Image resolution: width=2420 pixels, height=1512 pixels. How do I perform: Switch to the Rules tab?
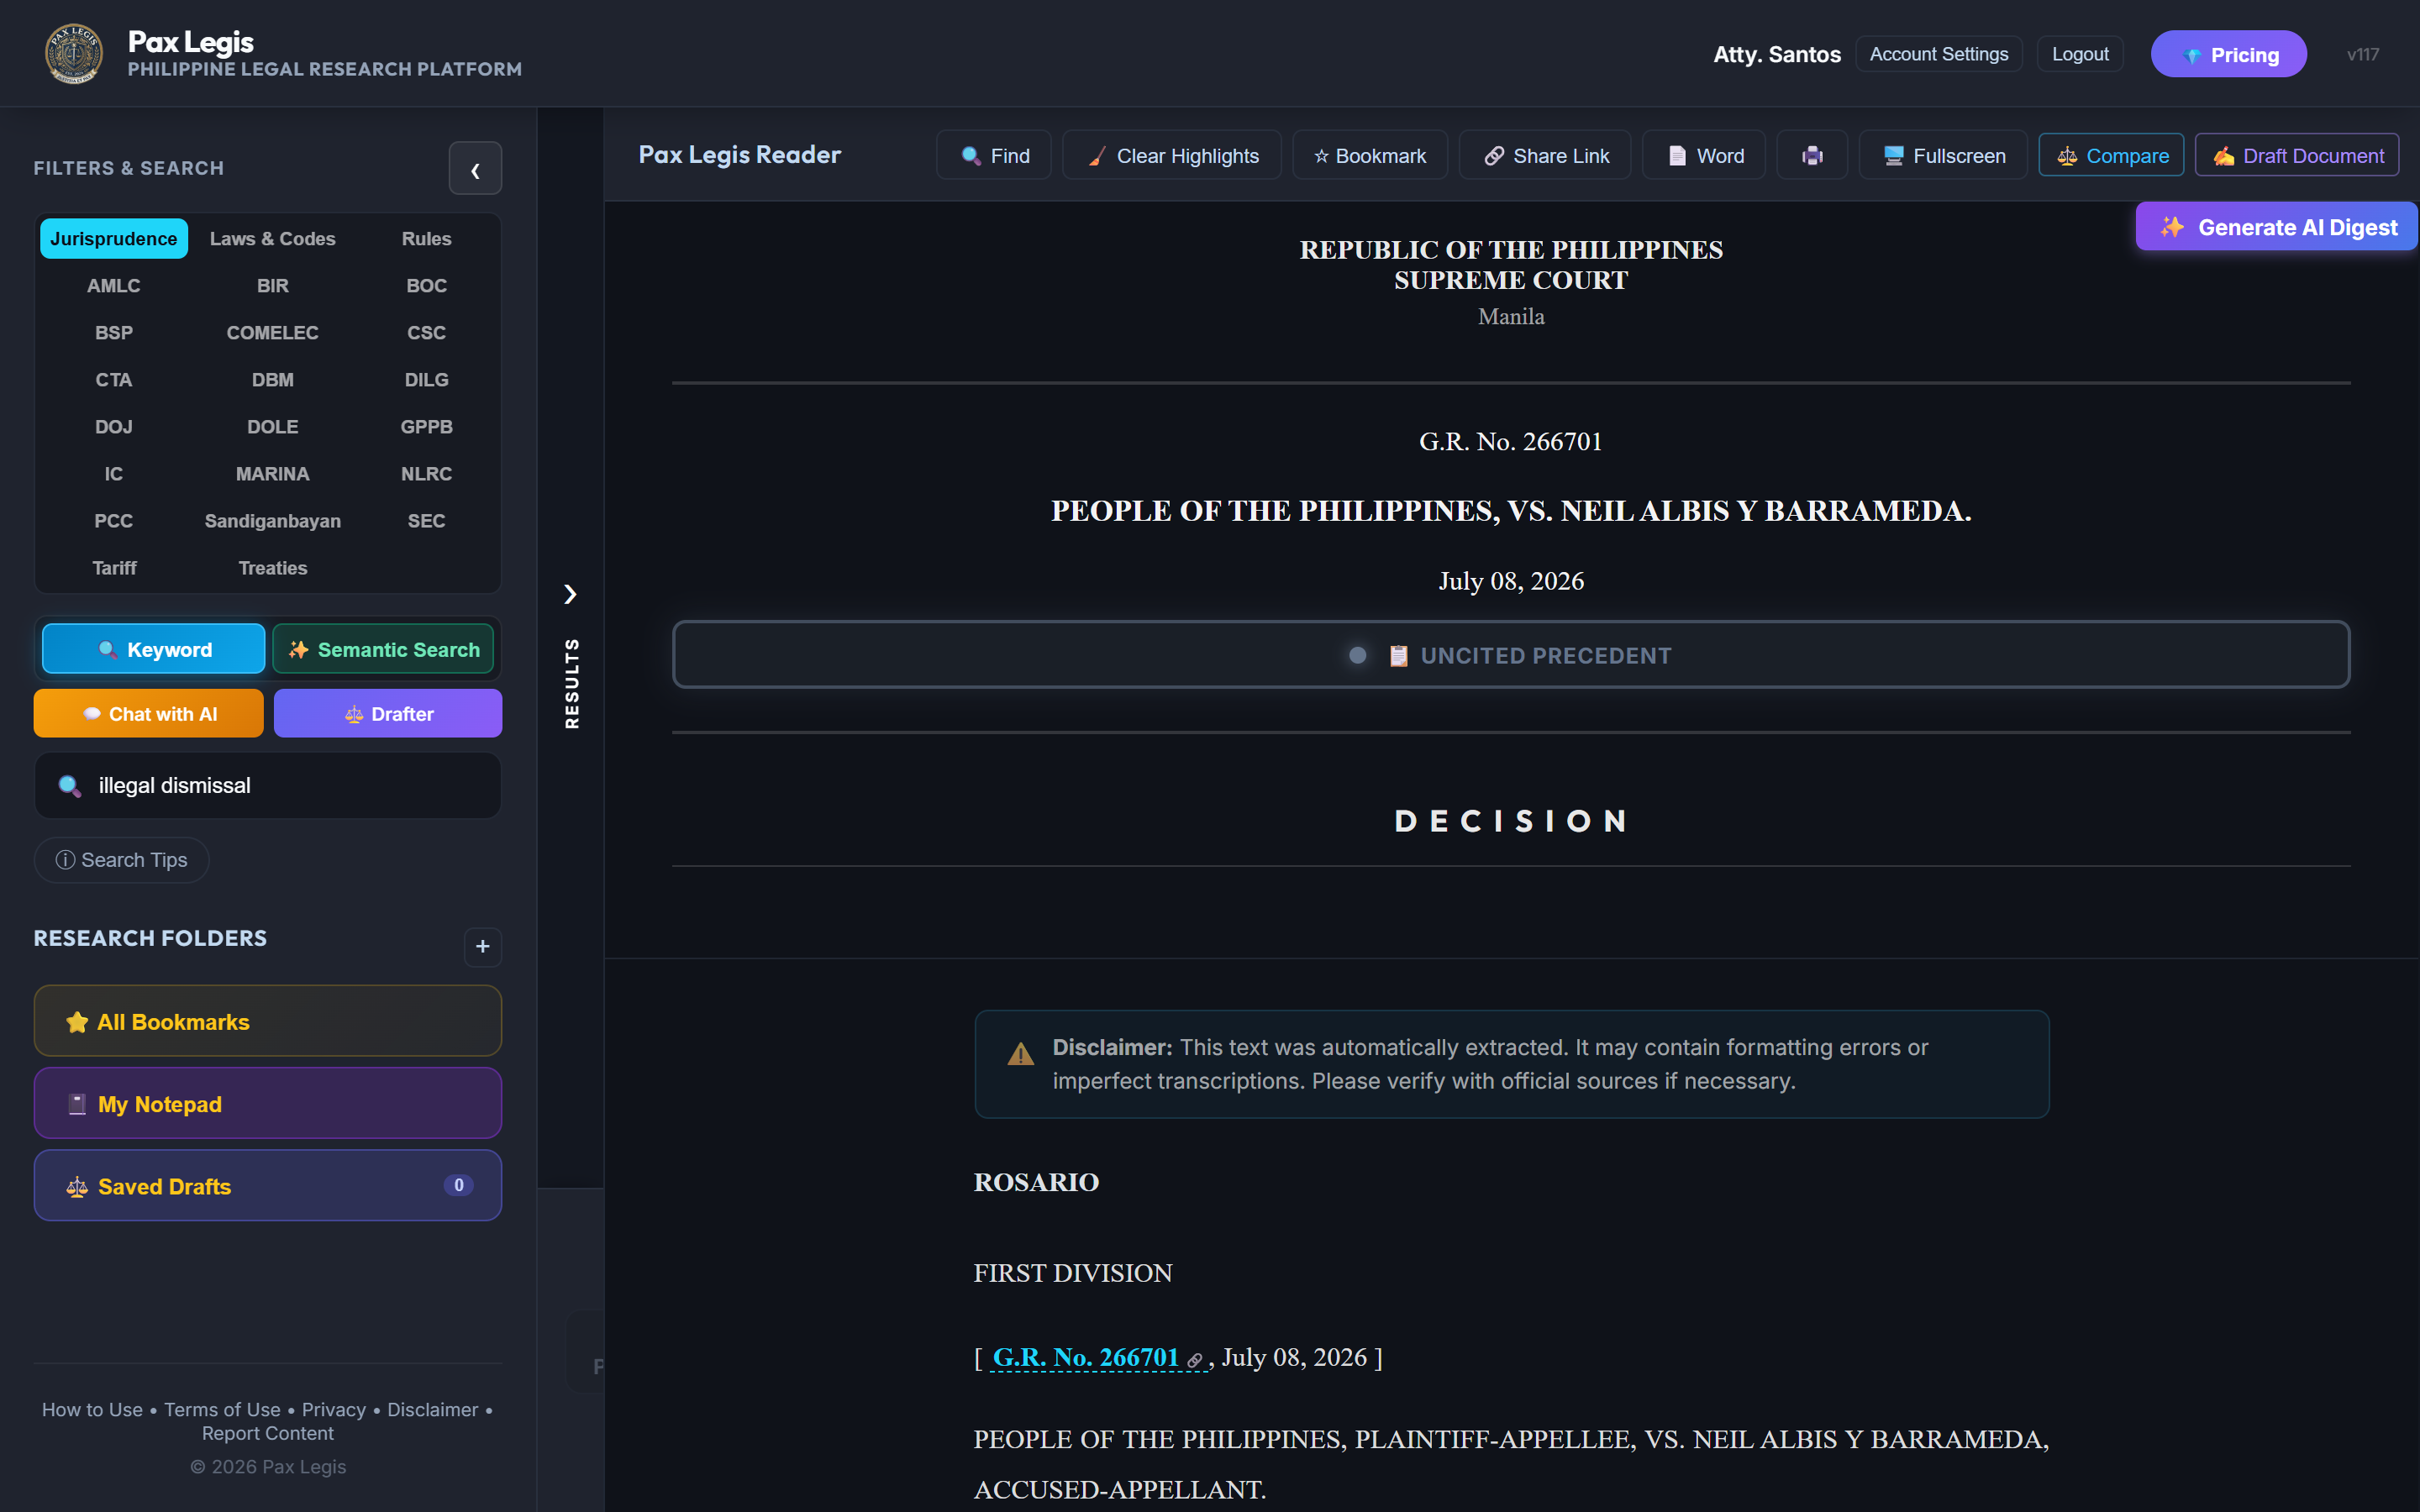[426, 239]
